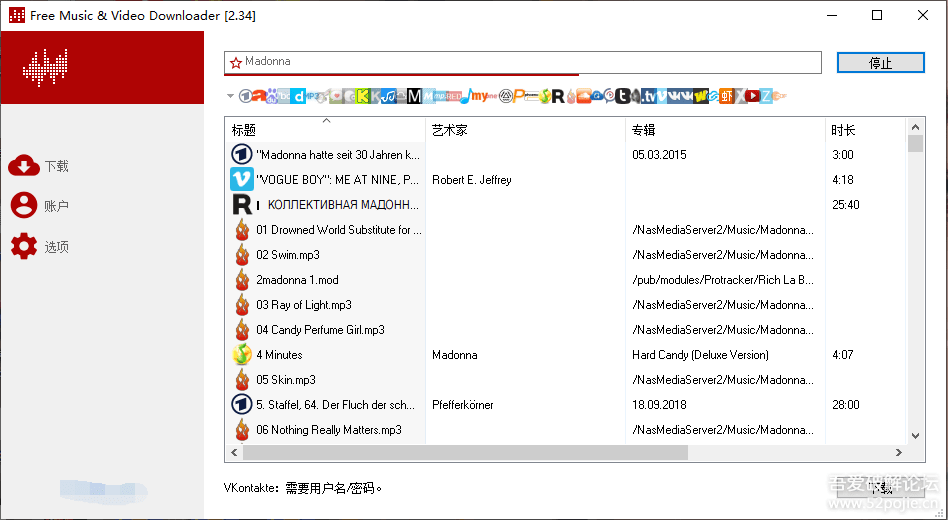Toggle the Tumblr "t" source icon
This screenshot has height=520, width=948.
click(x=623, y=96)
